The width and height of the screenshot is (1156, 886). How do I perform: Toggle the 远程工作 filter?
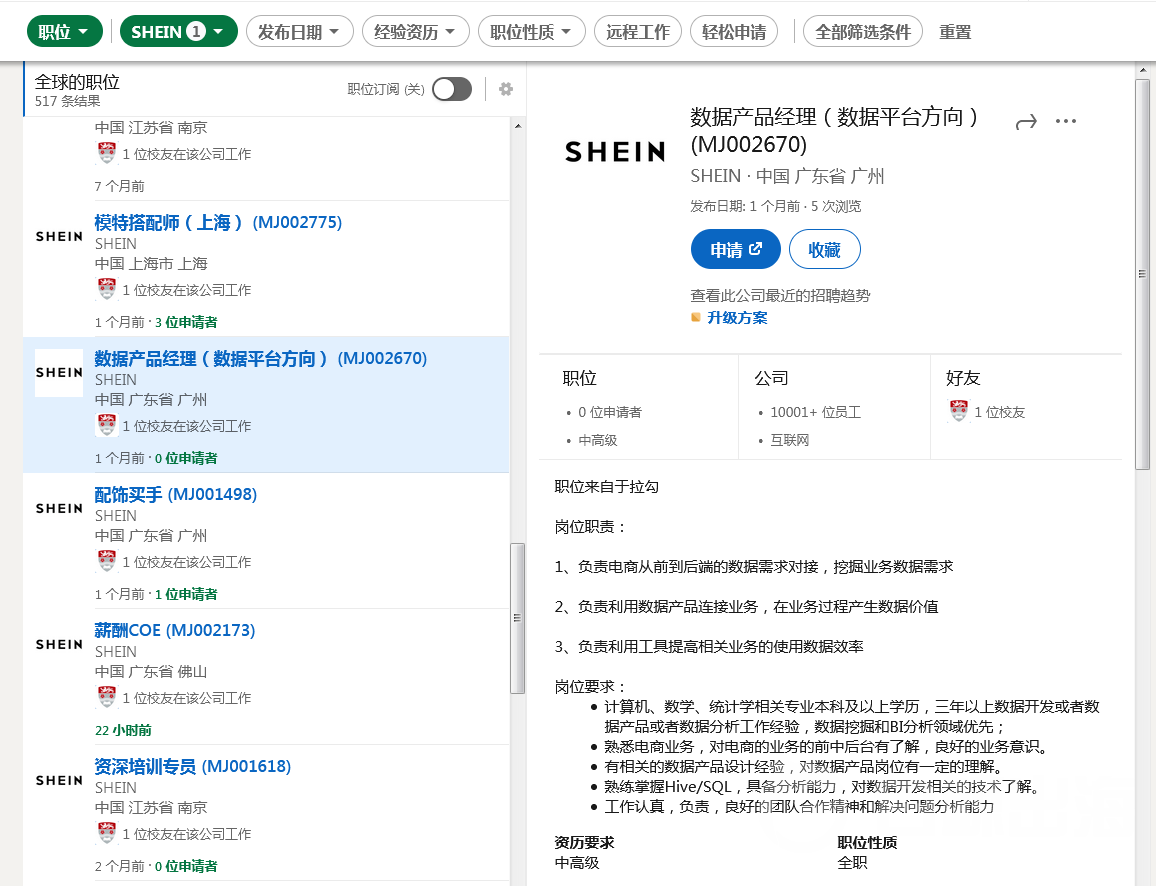point(638,32)
